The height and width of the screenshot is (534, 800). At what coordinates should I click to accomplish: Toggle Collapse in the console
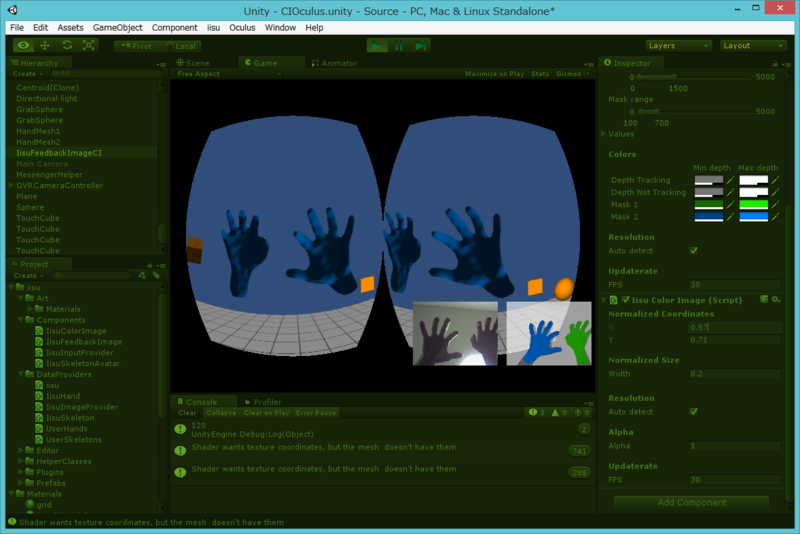click(x=221, y=413)
